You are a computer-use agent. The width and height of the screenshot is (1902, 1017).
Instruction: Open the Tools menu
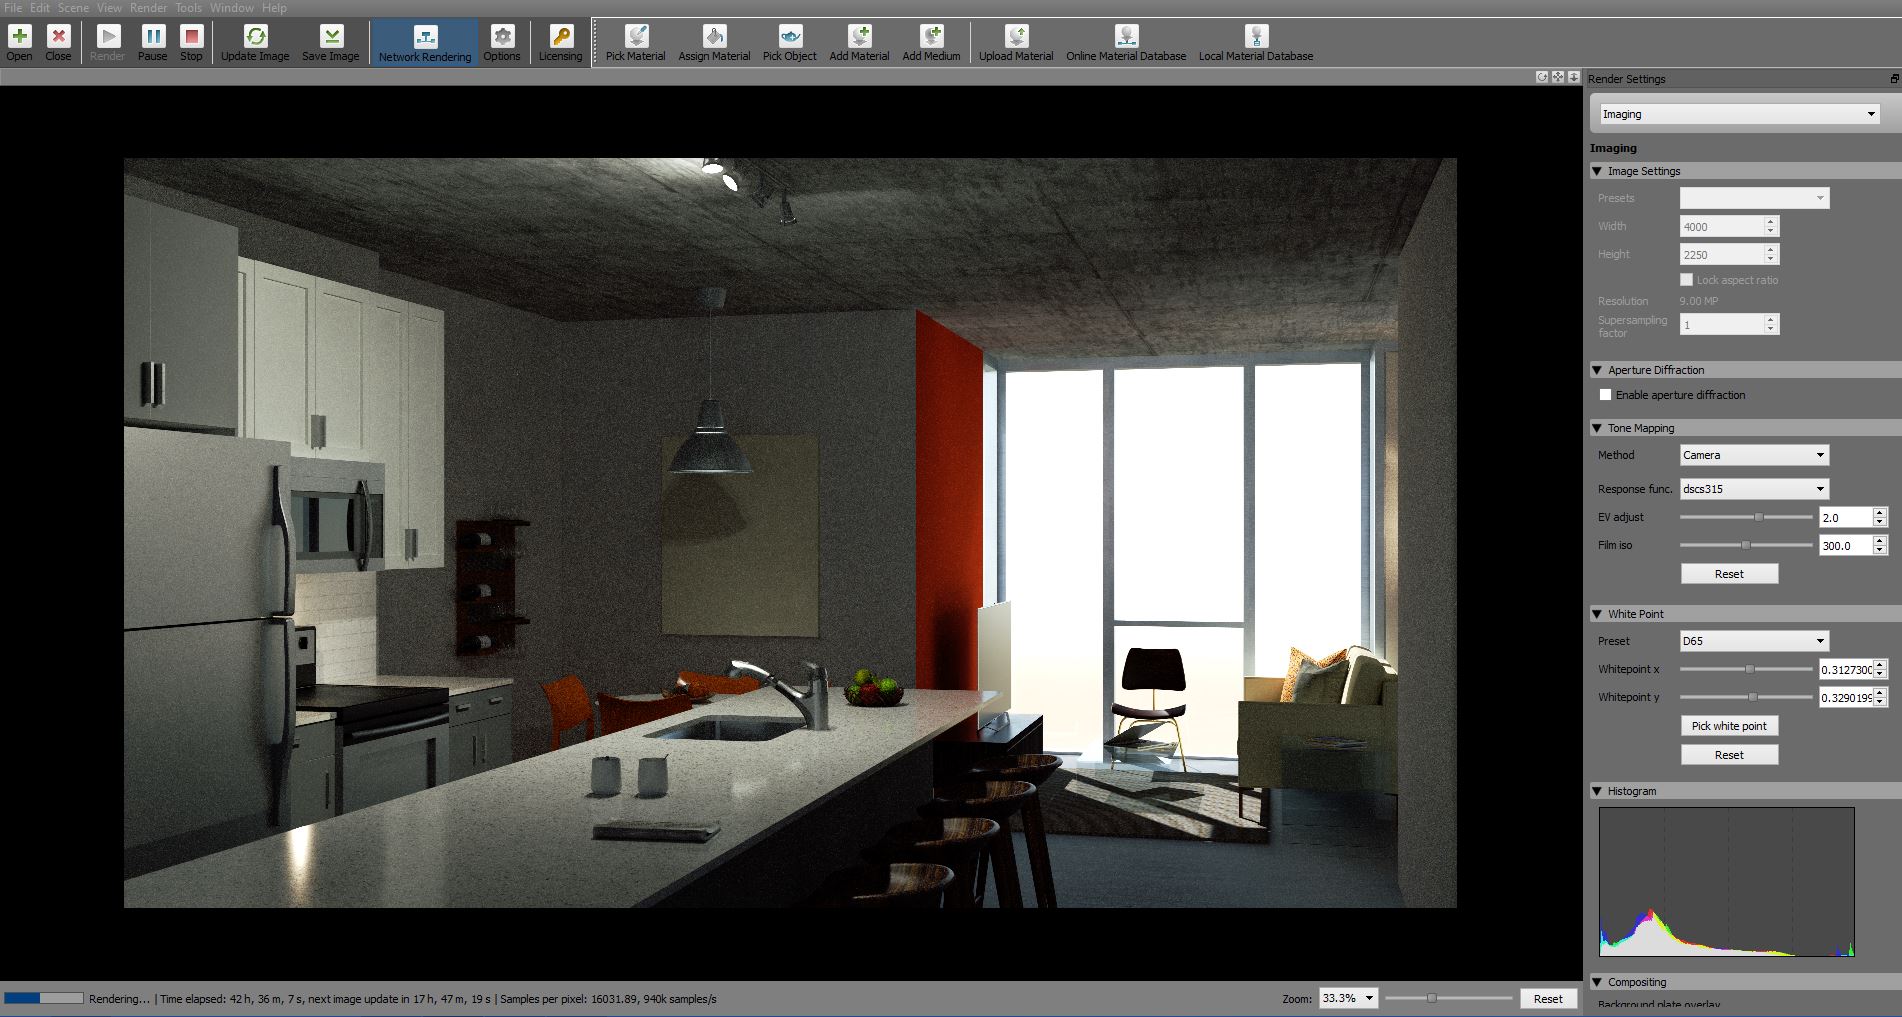(x=188, y=8)
